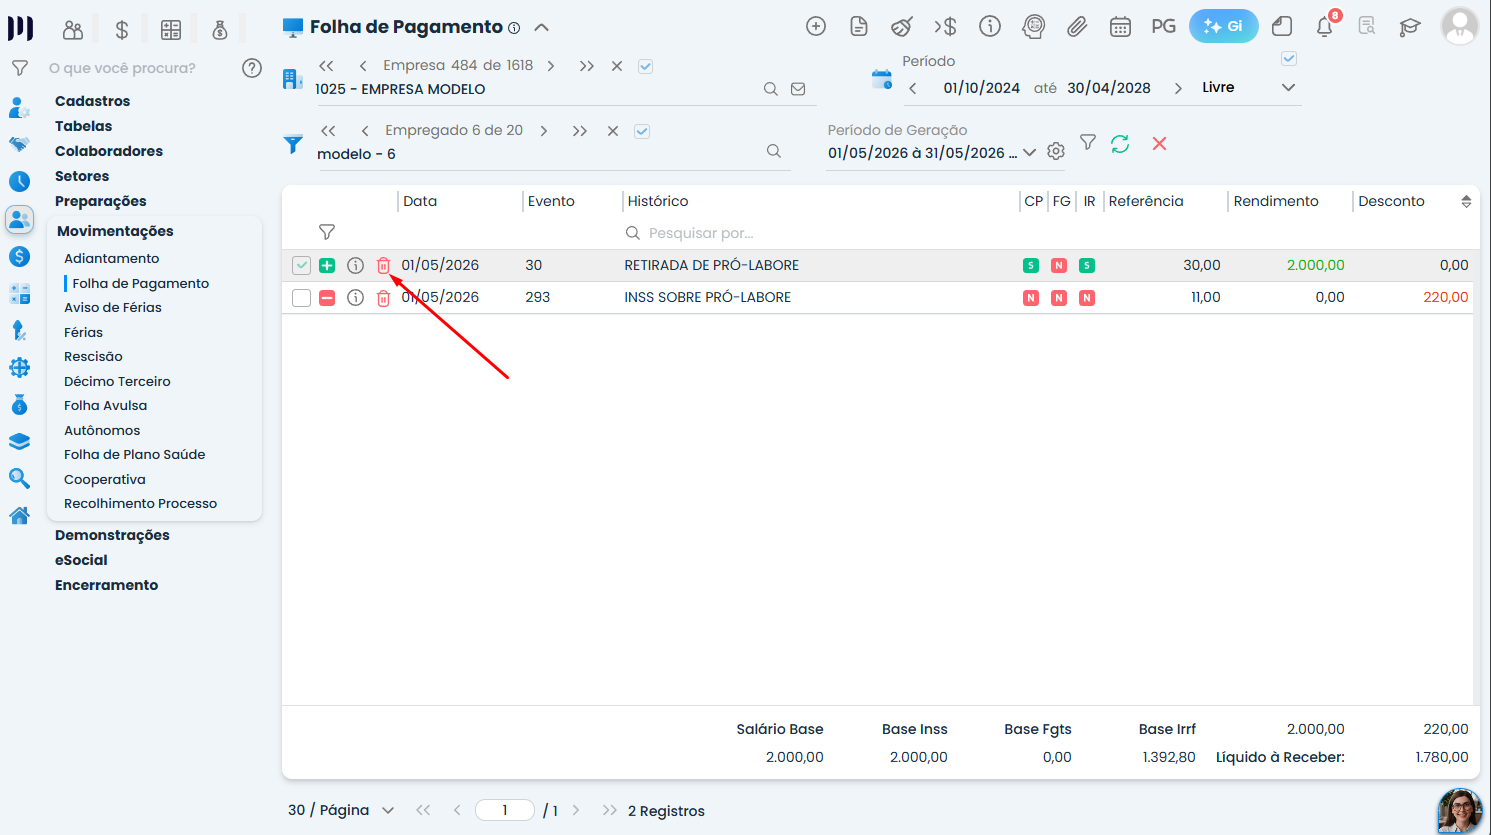This screenshot has height=835, width=1491.
Task: Click the paperclip attachments icon
Action: pyautogui.click(x=1077, y=27)
